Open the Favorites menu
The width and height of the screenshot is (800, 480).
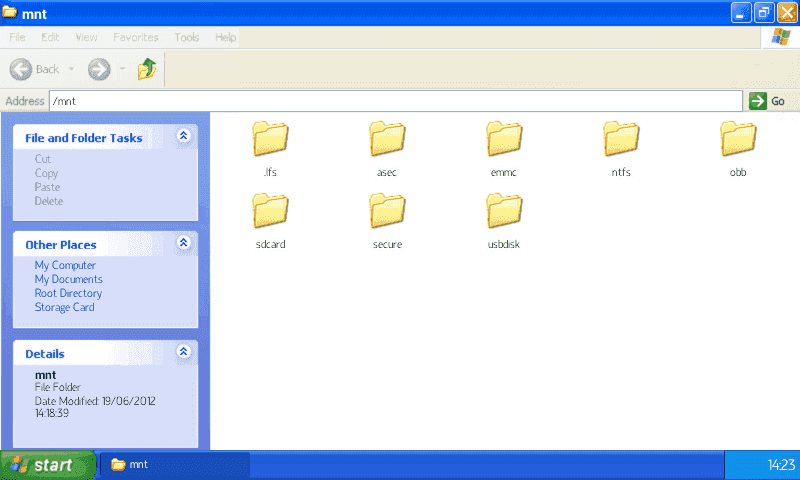point(136,37)
